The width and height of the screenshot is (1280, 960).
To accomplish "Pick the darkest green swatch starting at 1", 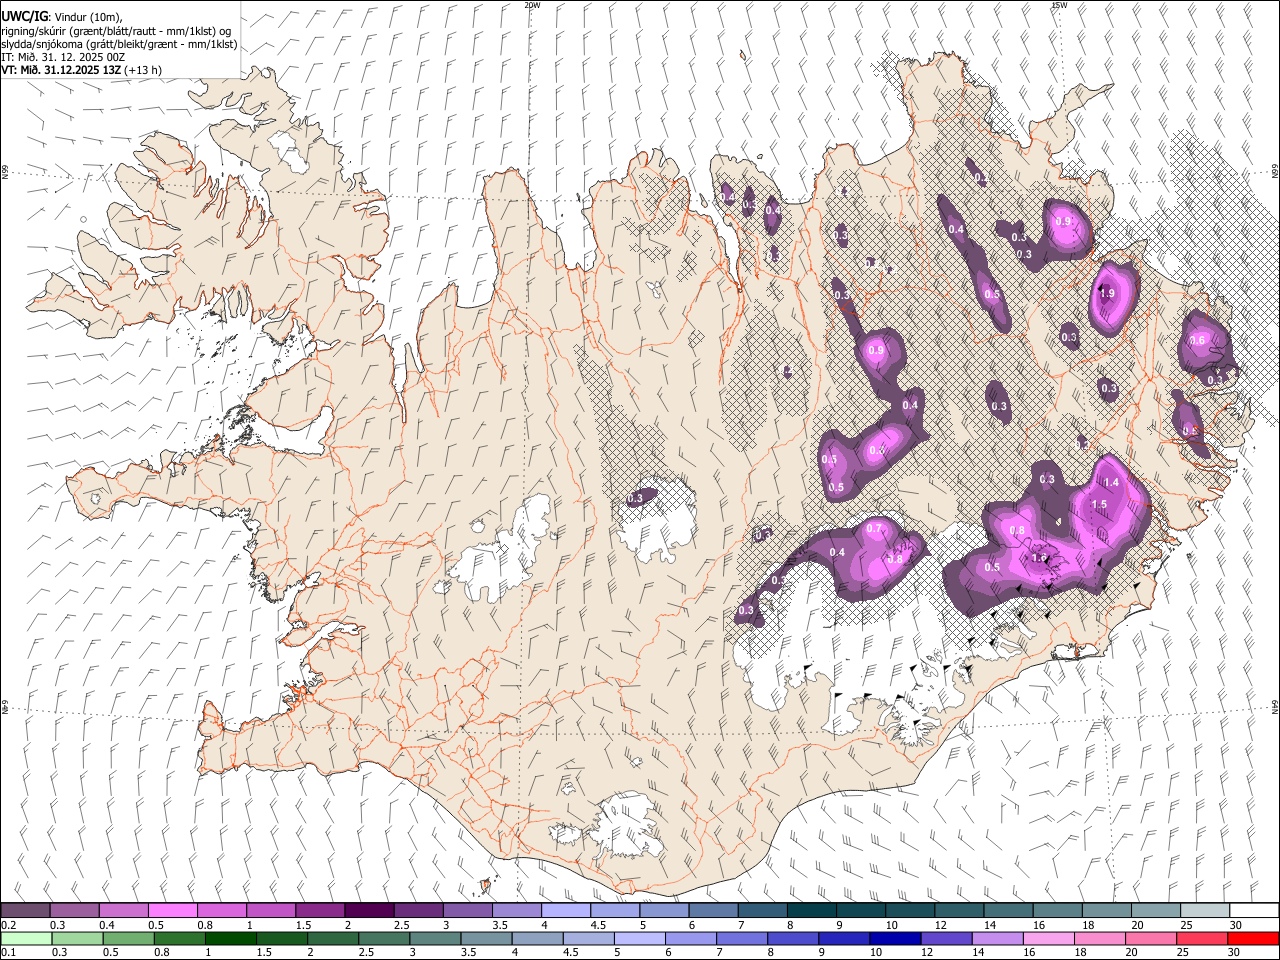I will 230,939.
